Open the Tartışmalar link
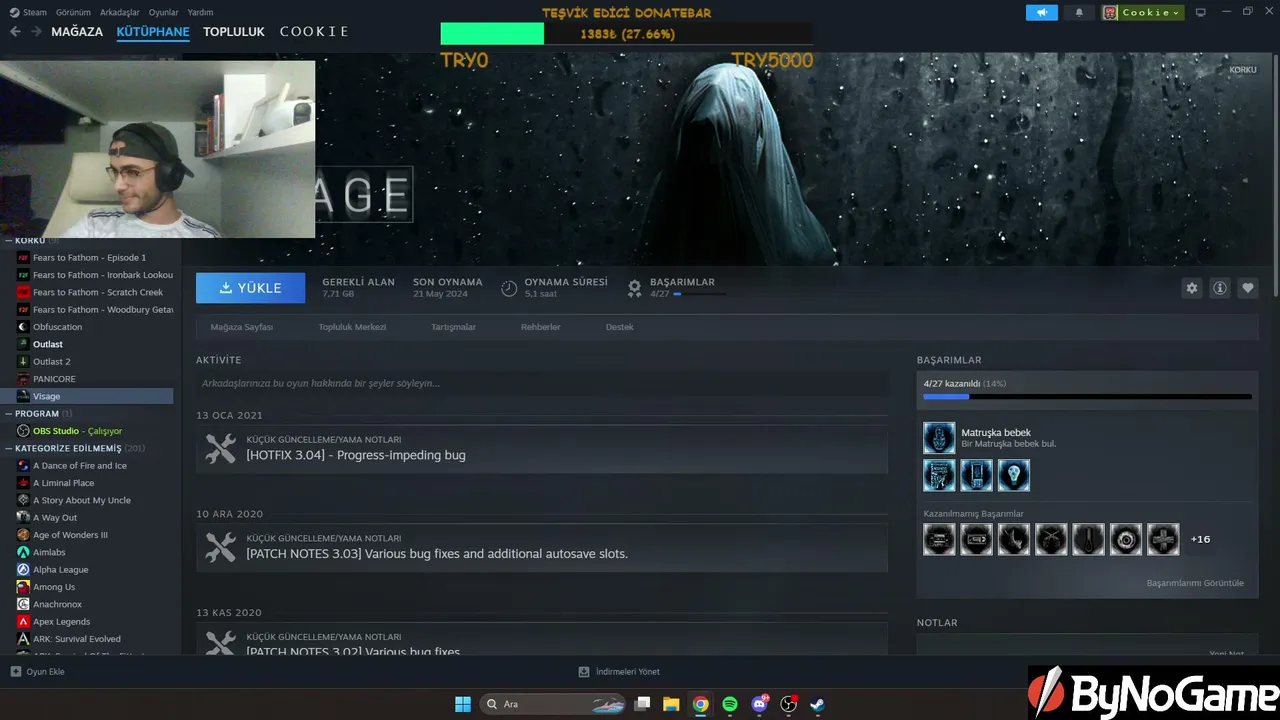This screenshot has width=1280, height=720. 453,327
